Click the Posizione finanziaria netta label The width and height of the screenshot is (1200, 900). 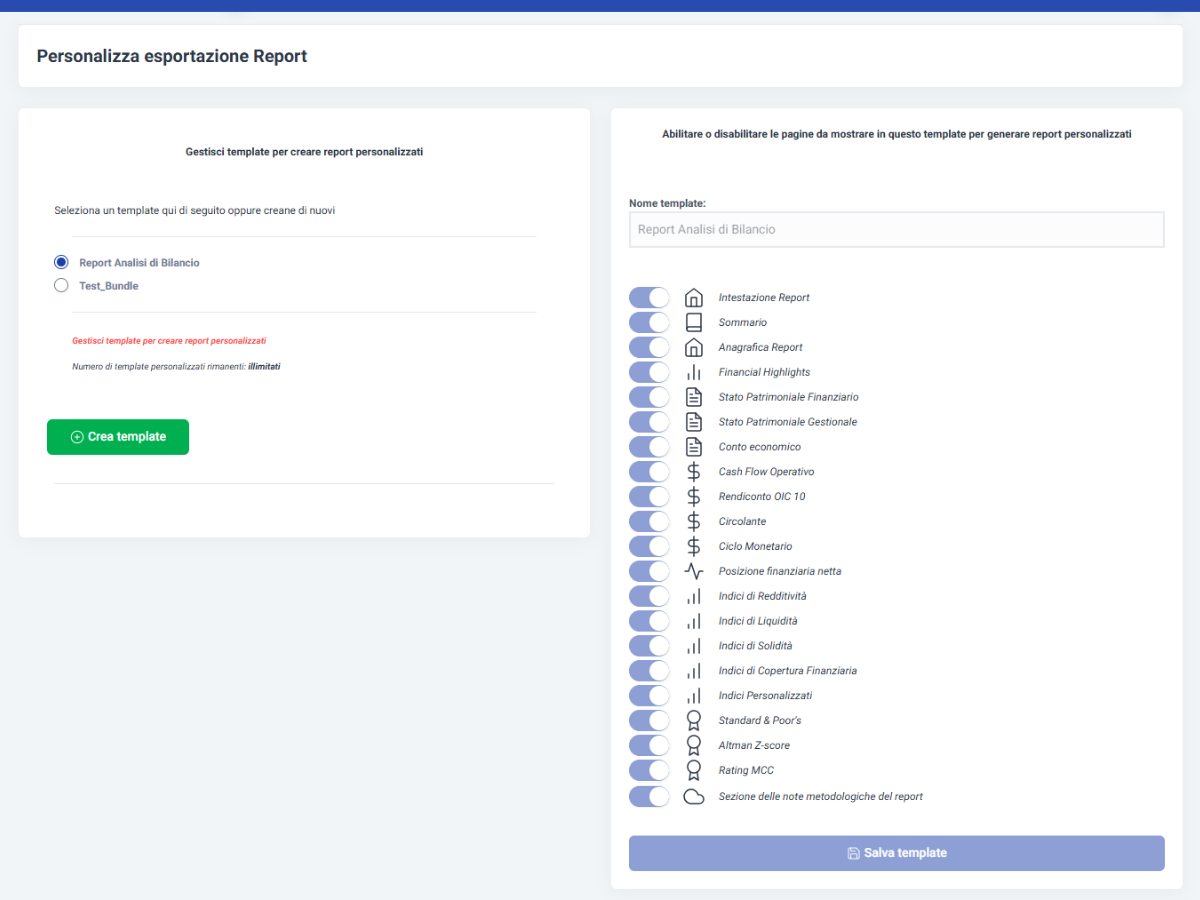[780, 572]
